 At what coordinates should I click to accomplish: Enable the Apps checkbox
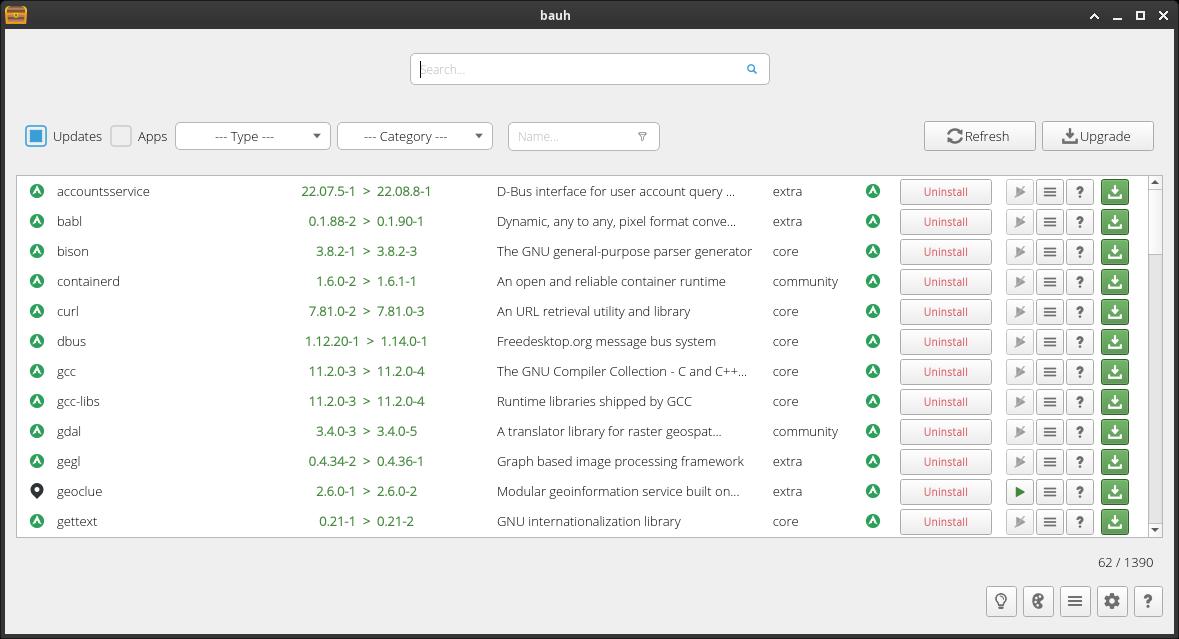coord(121,136)
